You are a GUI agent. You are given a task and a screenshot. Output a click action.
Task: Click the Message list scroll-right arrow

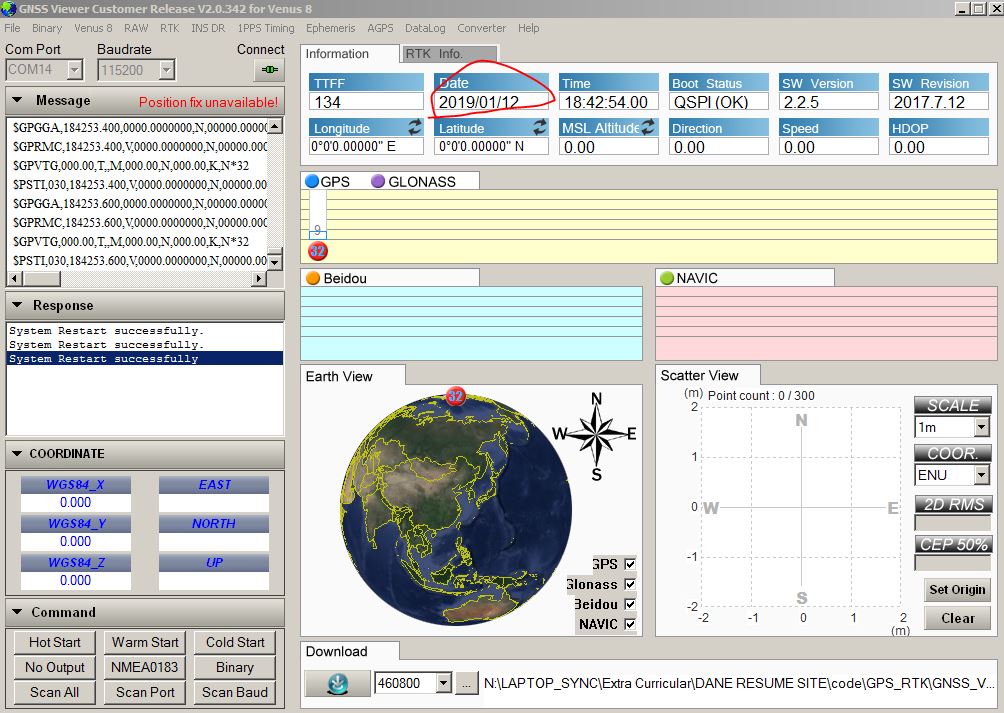(x=259, y=278)
